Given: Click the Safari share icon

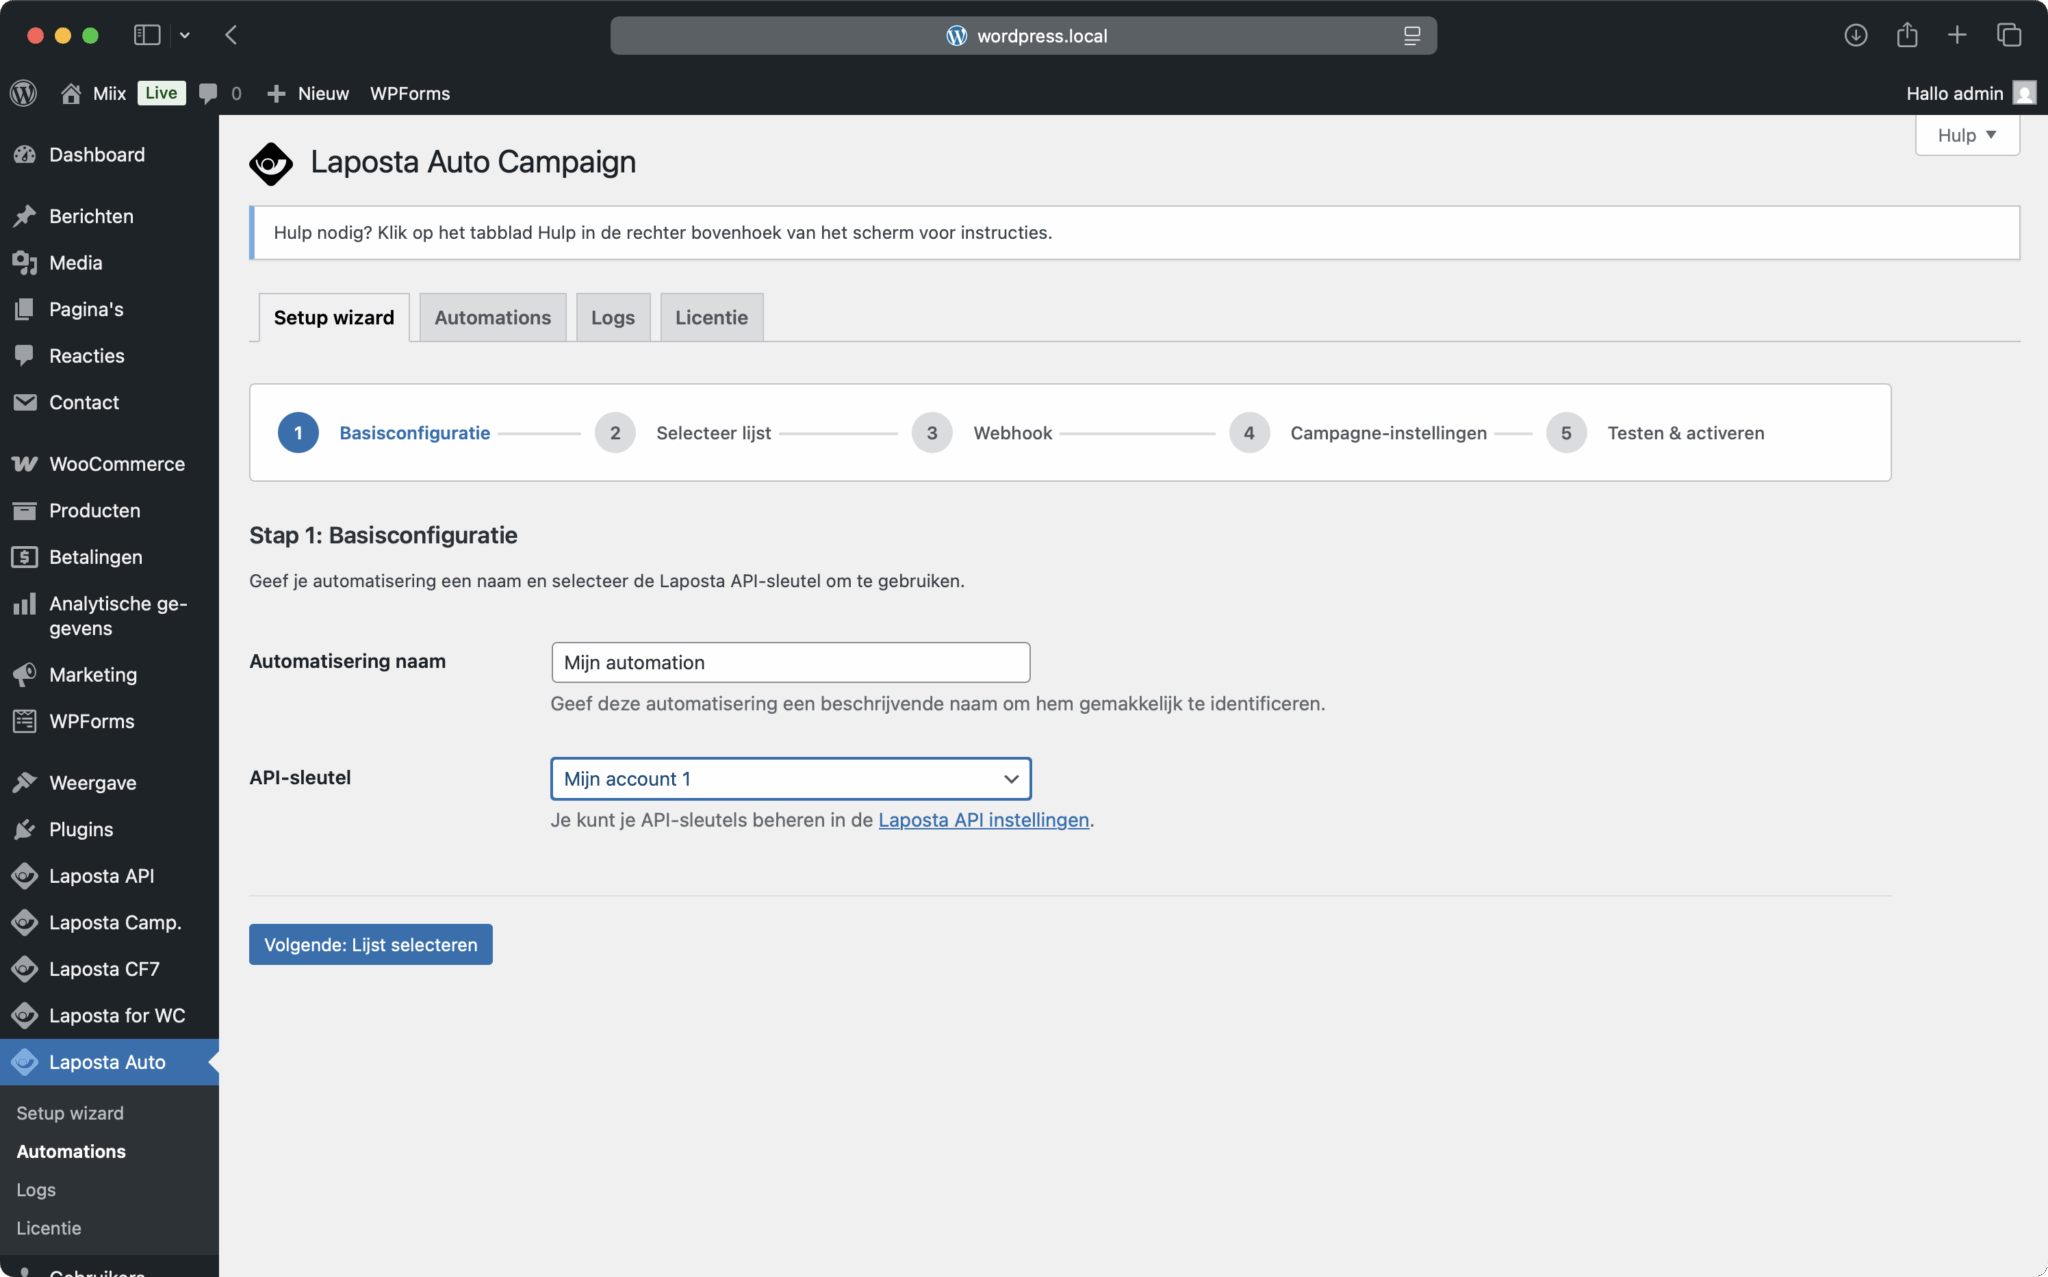Looking at the screenshot, I should point(1907,35).
